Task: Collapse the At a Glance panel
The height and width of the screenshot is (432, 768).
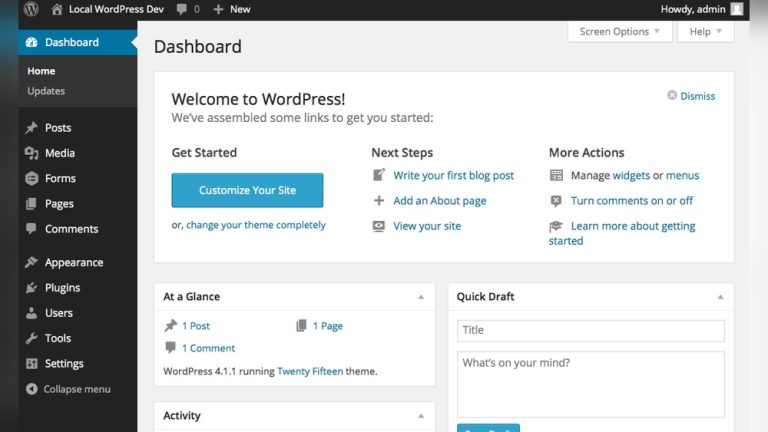Action: coord(421,297)
